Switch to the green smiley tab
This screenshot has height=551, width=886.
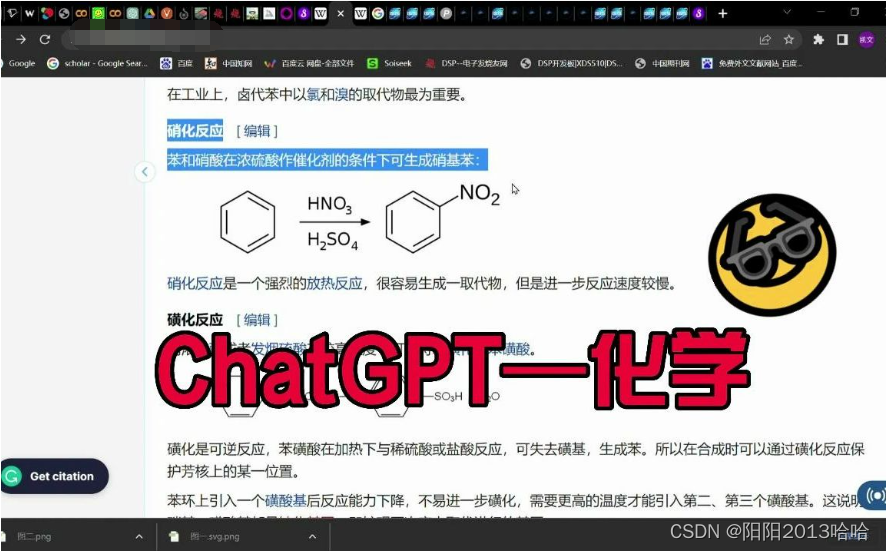click(x=98, y=13)
